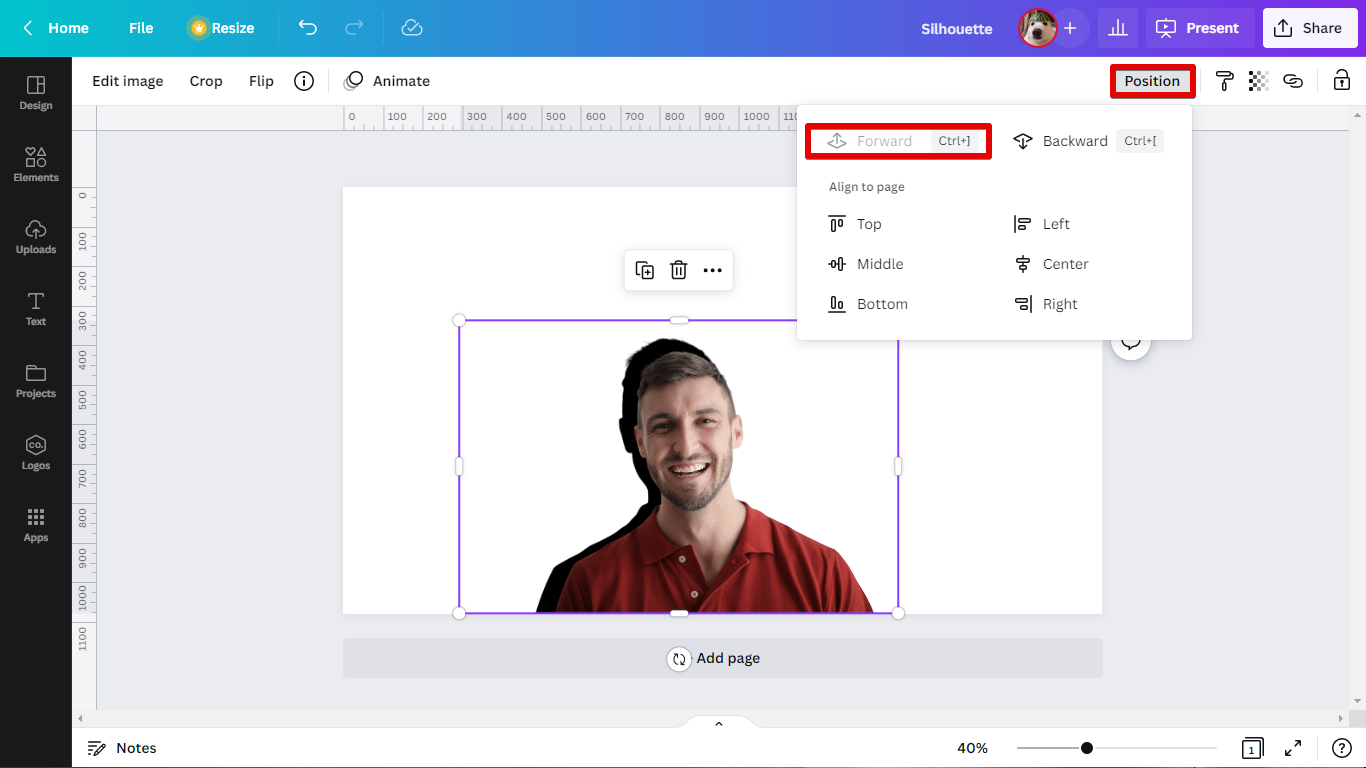Open the Uploads panel

36,236
